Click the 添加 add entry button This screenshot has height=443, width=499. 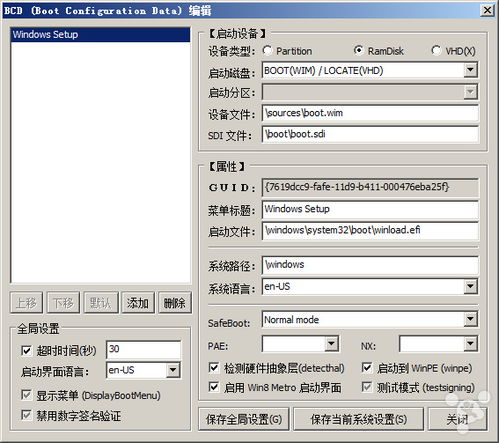pos(138,303)
